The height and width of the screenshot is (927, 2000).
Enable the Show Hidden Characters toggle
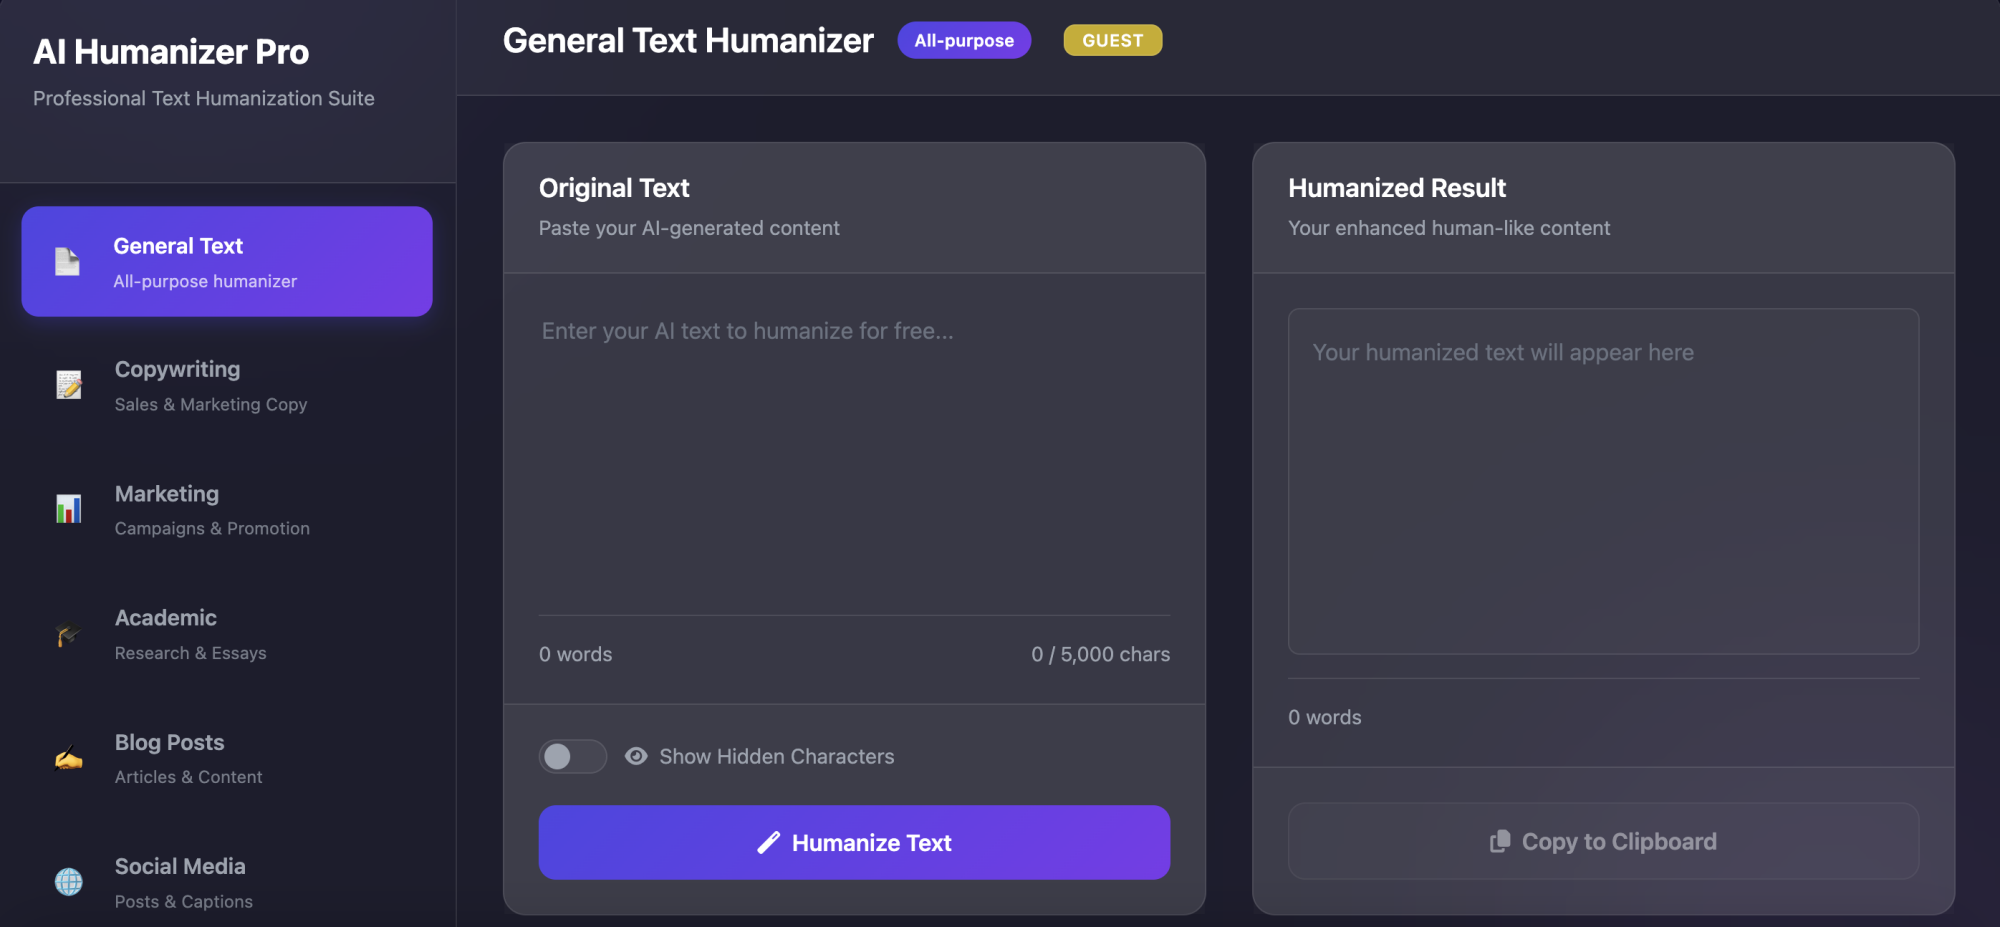tap(572, 756)
